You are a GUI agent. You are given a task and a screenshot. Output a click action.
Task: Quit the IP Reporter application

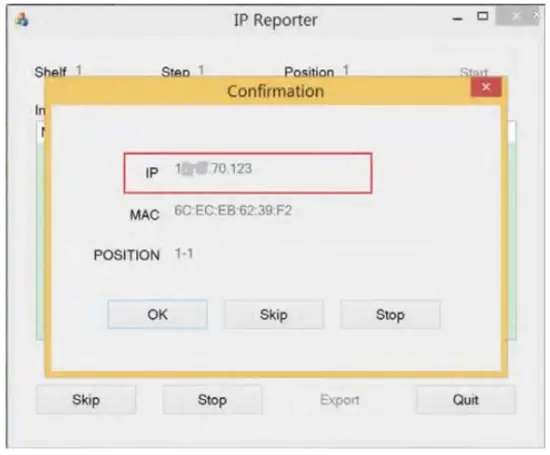click(x=465, y=400)
